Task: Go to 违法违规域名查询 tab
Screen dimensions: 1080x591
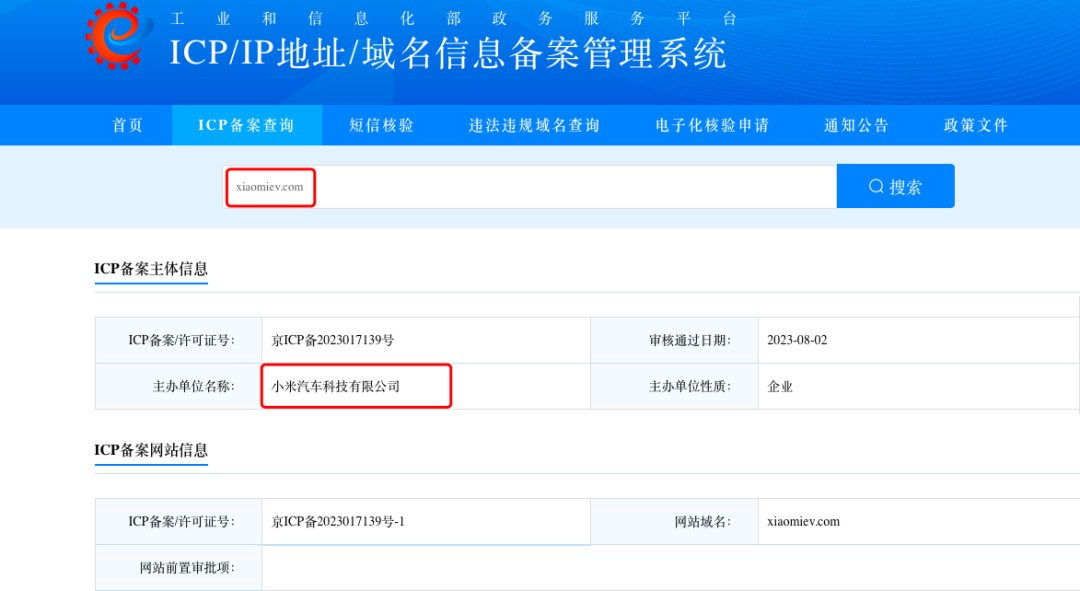Action: [x=534, y=125]
